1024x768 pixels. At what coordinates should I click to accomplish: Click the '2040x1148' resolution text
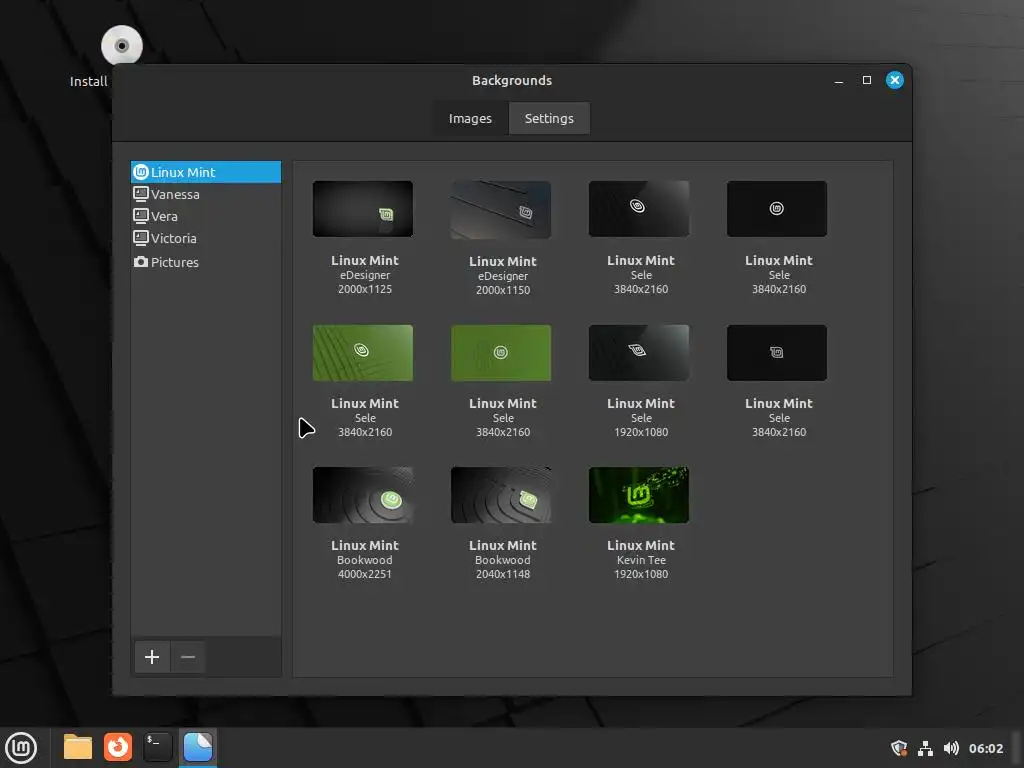click(x=503, y=574)
